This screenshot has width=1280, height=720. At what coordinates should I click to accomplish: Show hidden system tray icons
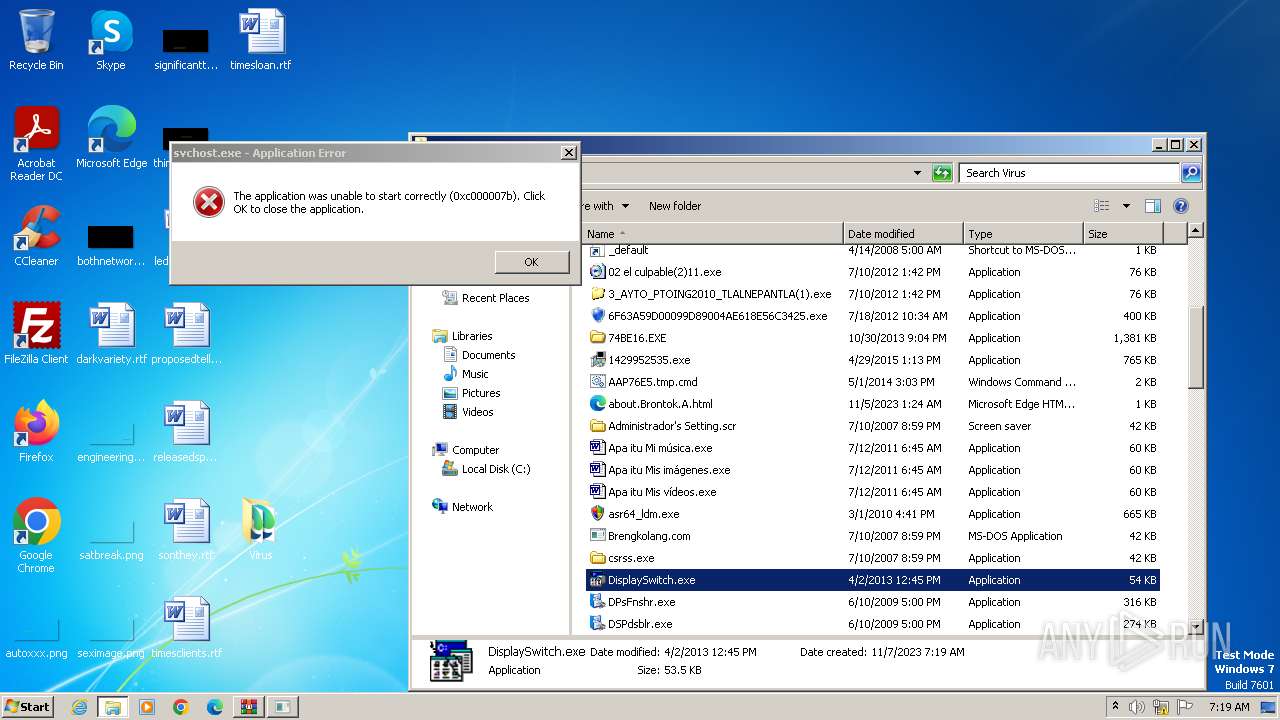coord(1116,706)
